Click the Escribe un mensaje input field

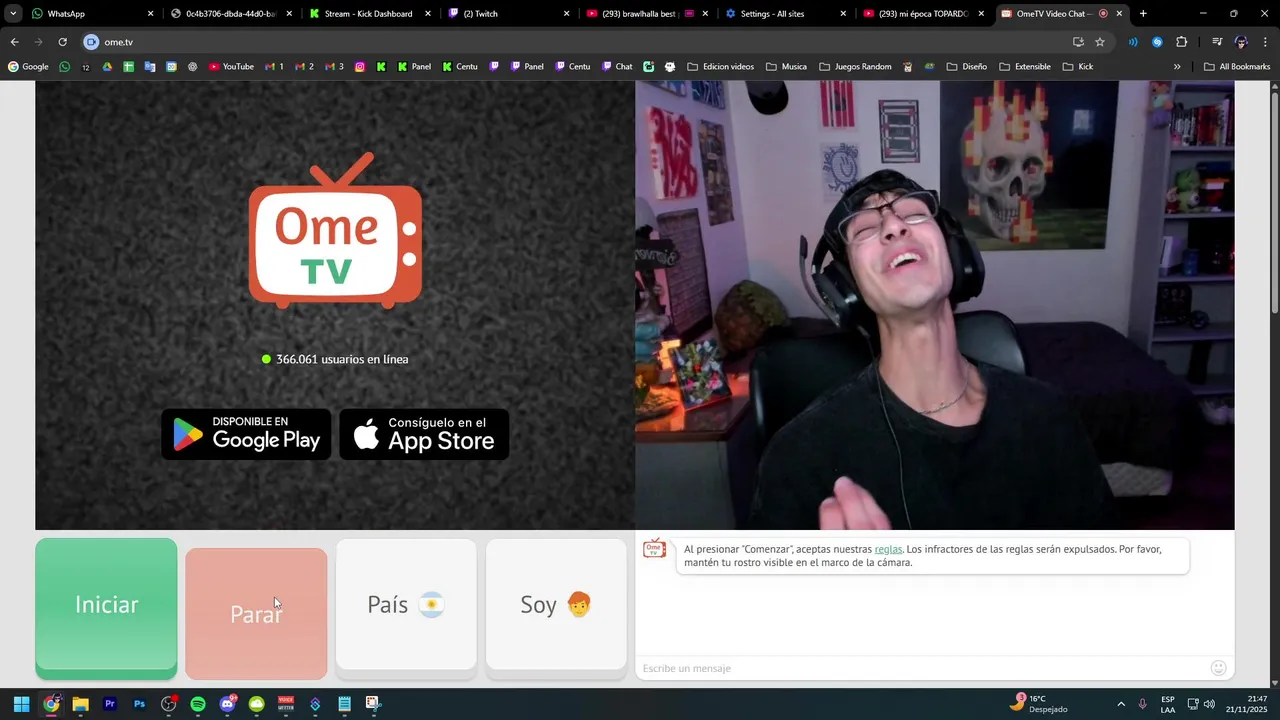tap(920, 668)
